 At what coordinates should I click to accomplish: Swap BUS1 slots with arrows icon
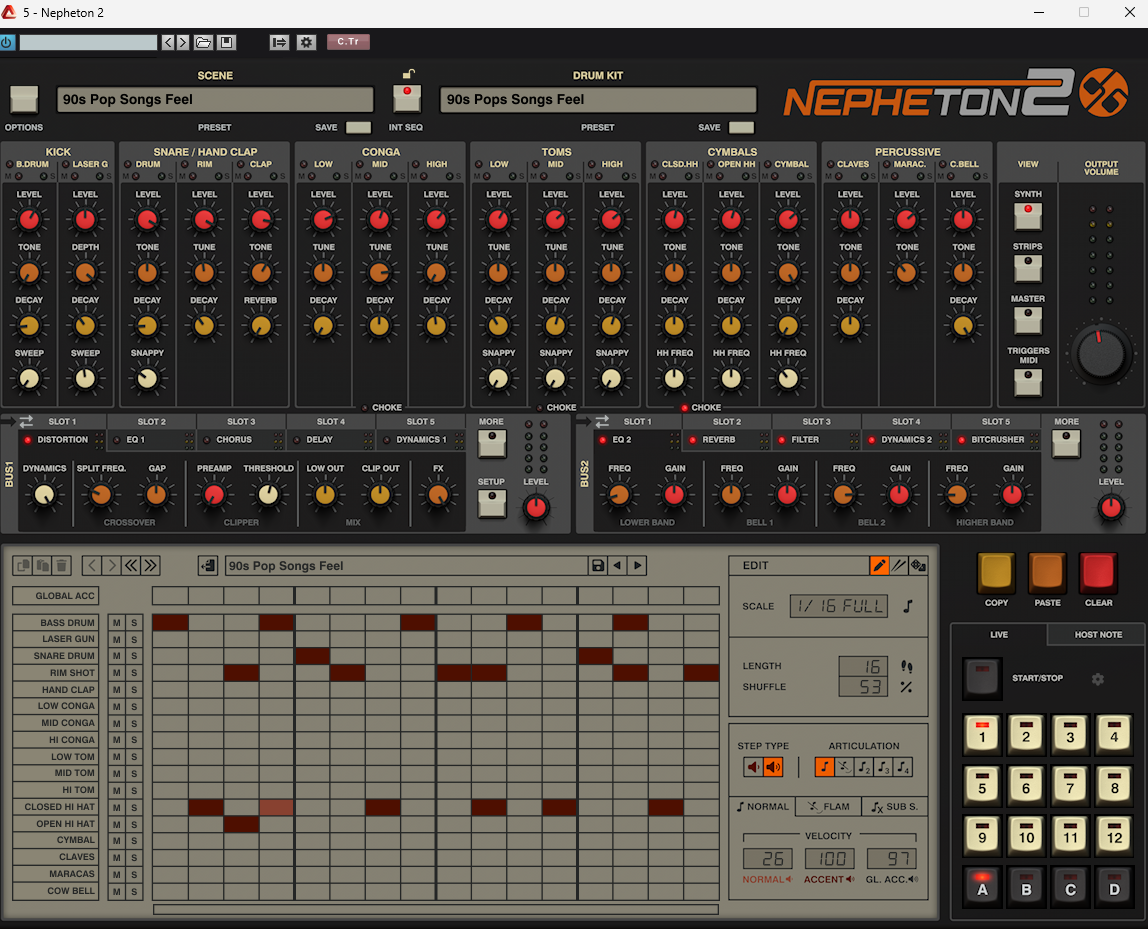click(x=26, y=422)
